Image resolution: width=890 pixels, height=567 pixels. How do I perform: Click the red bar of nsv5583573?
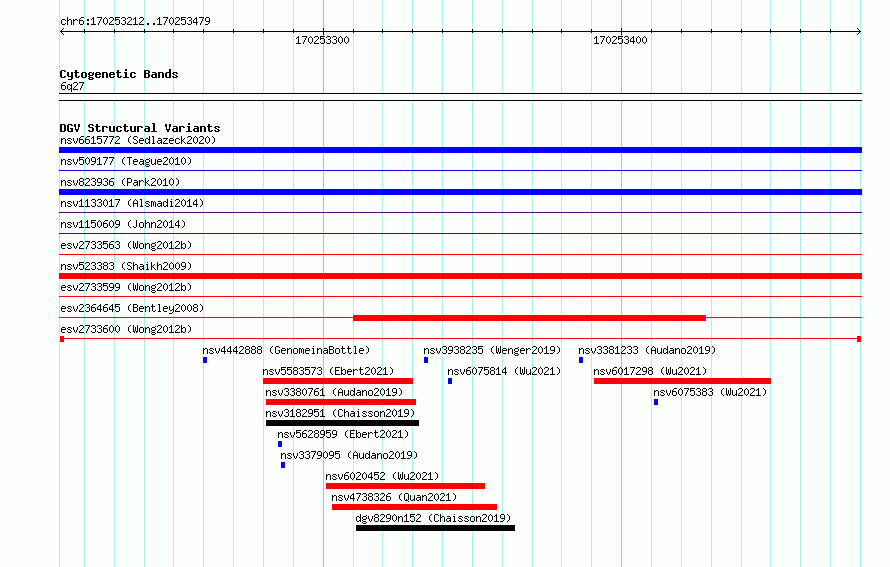coord(338,381)
